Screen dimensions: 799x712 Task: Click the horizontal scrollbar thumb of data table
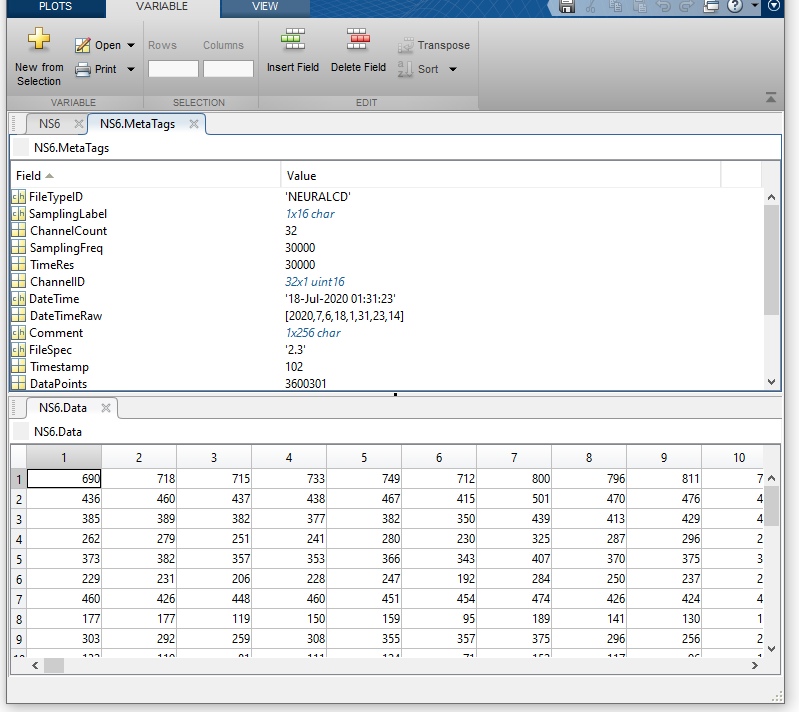[54, 665]
